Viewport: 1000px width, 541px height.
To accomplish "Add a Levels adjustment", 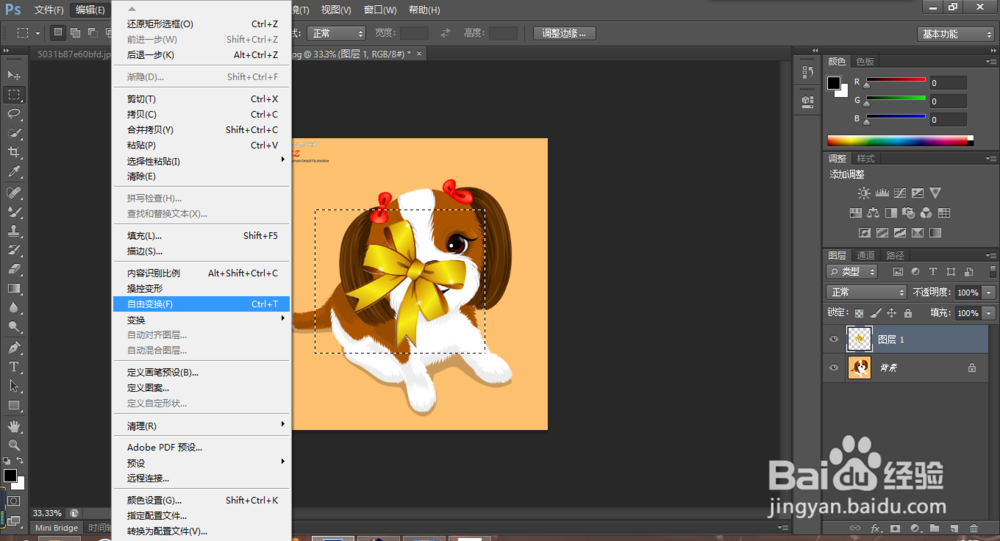I will coord(882,193).
